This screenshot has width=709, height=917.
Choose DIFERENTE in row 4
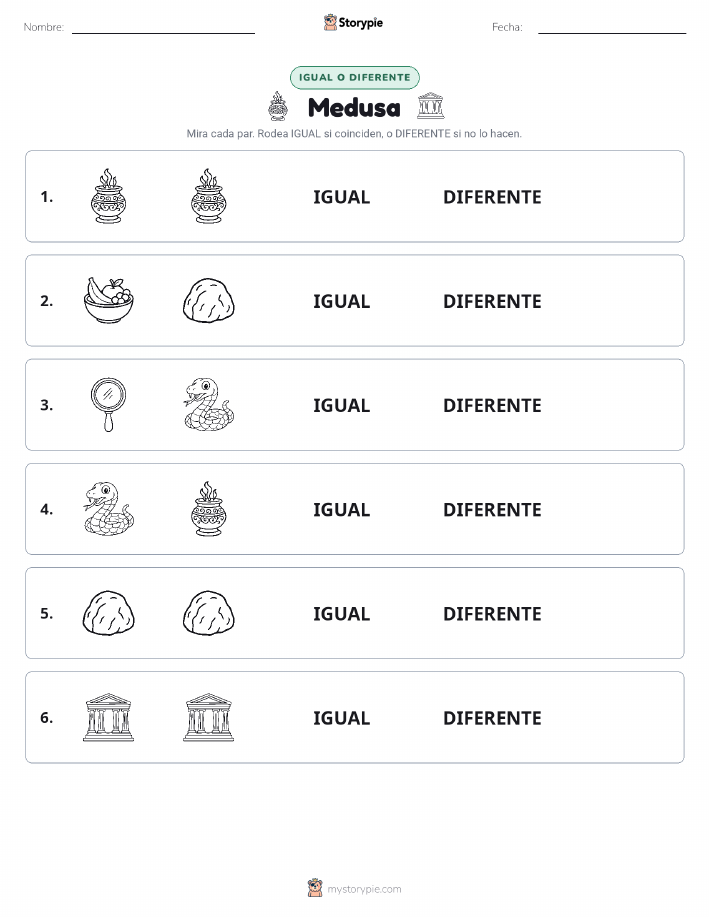(x=492, y=509)
